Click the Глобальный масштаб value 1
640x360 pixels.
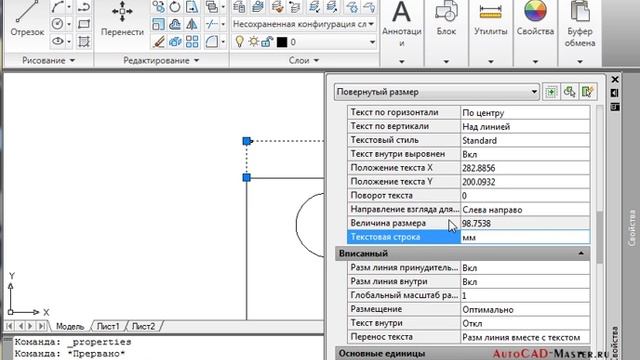(525, 295)
